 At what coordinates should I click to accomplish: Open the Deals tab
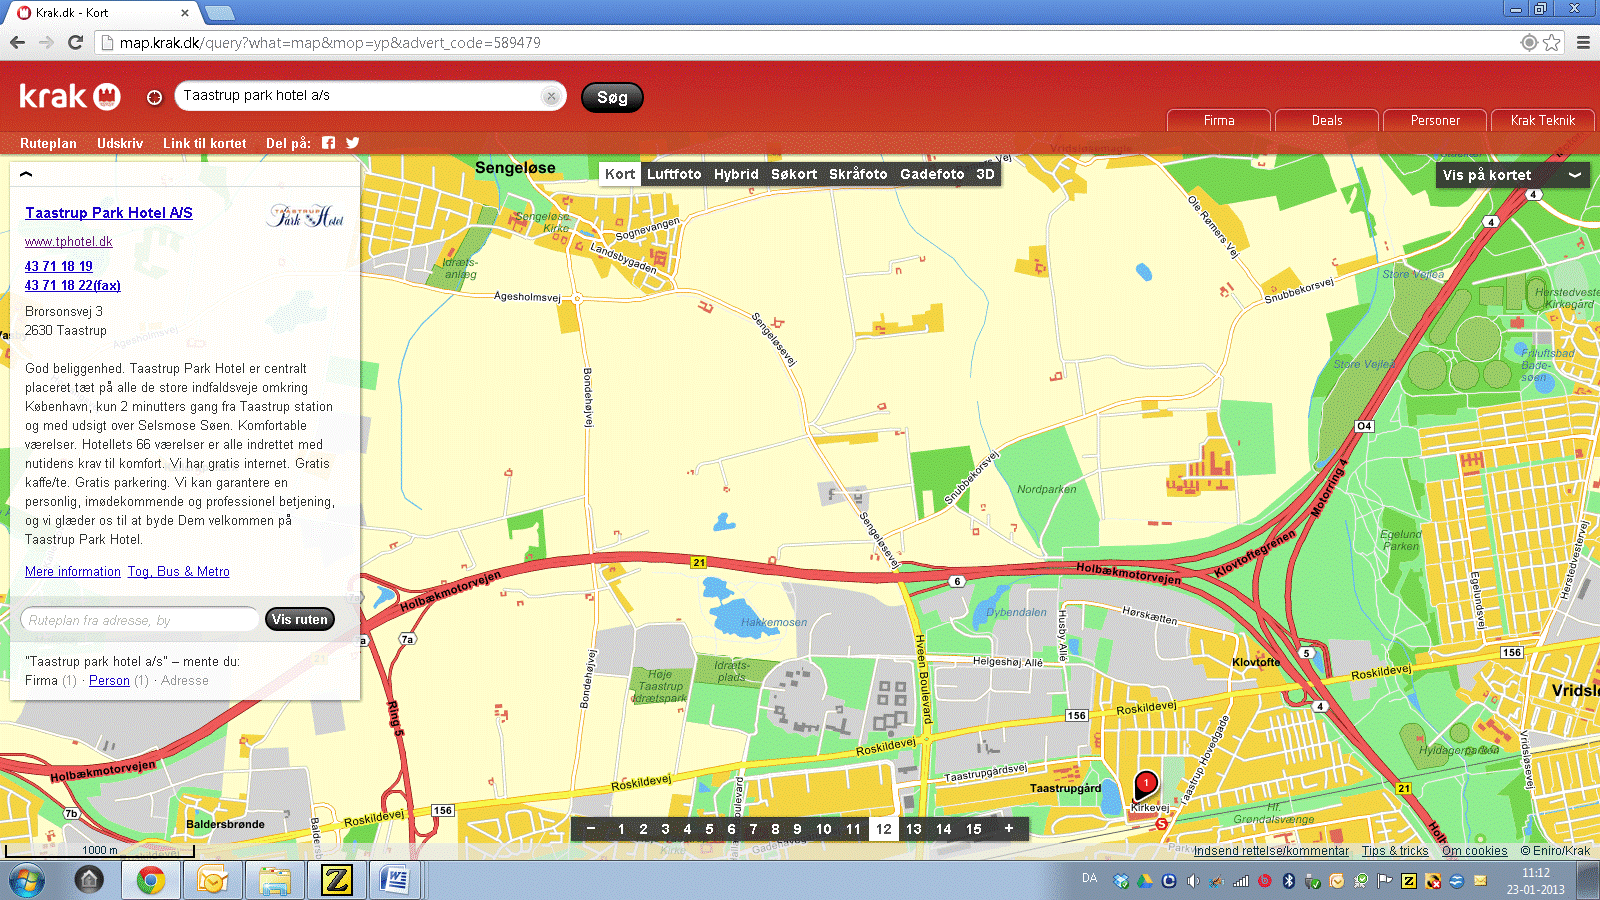coord(1327,120)
